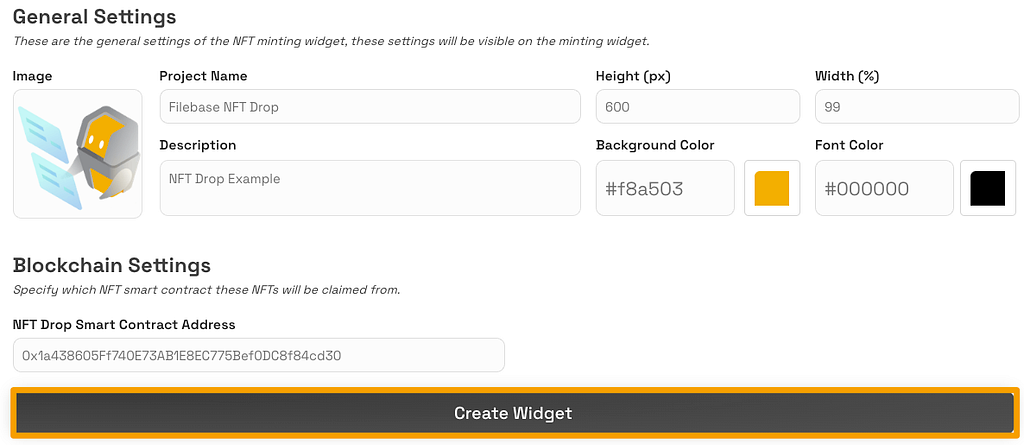
Task: Click the Height (px) label
Action: [x=633, y=76]
